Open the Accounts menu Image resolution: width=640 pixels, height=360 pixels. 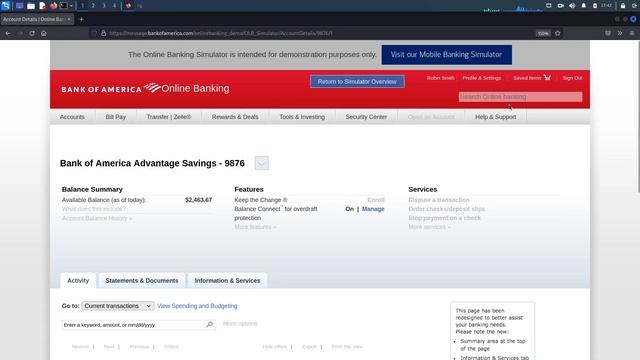pyautogui.click(x=72, y=117)
